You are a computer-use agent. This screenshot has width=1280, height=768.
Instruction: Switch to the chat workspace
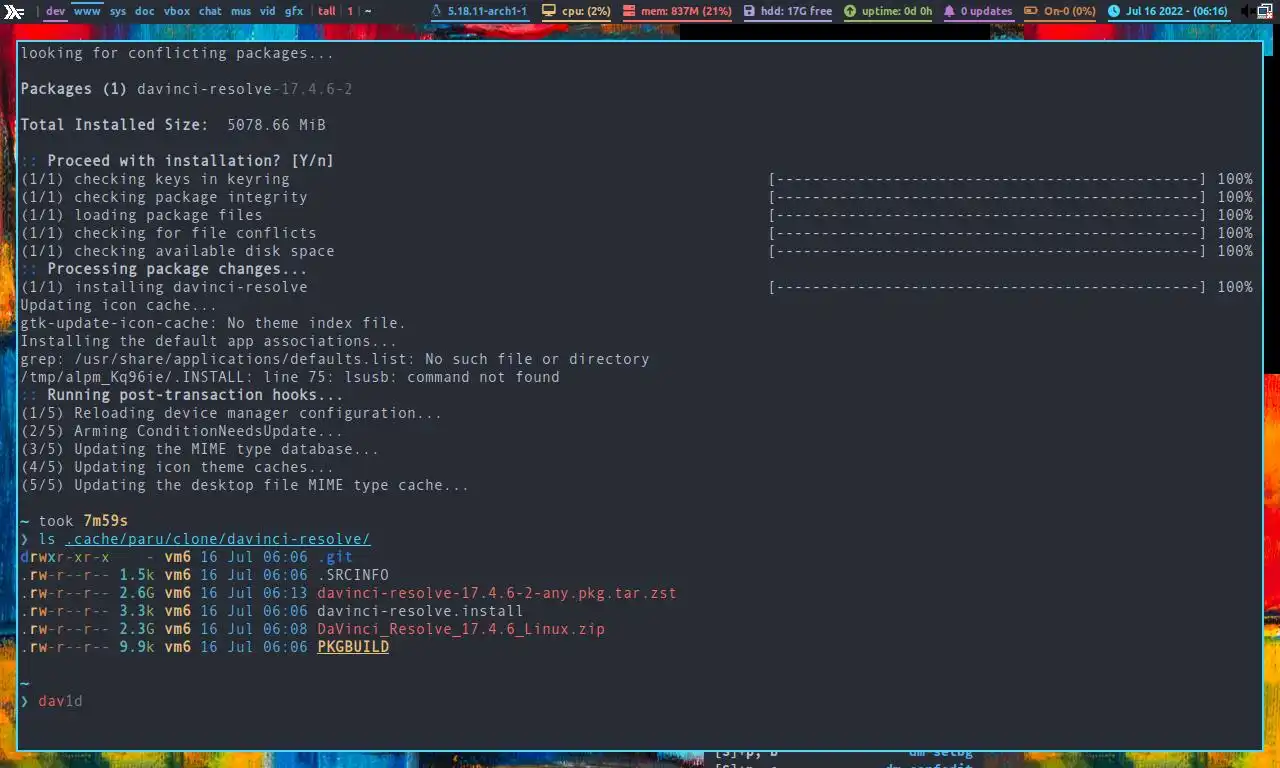[210, 11]
